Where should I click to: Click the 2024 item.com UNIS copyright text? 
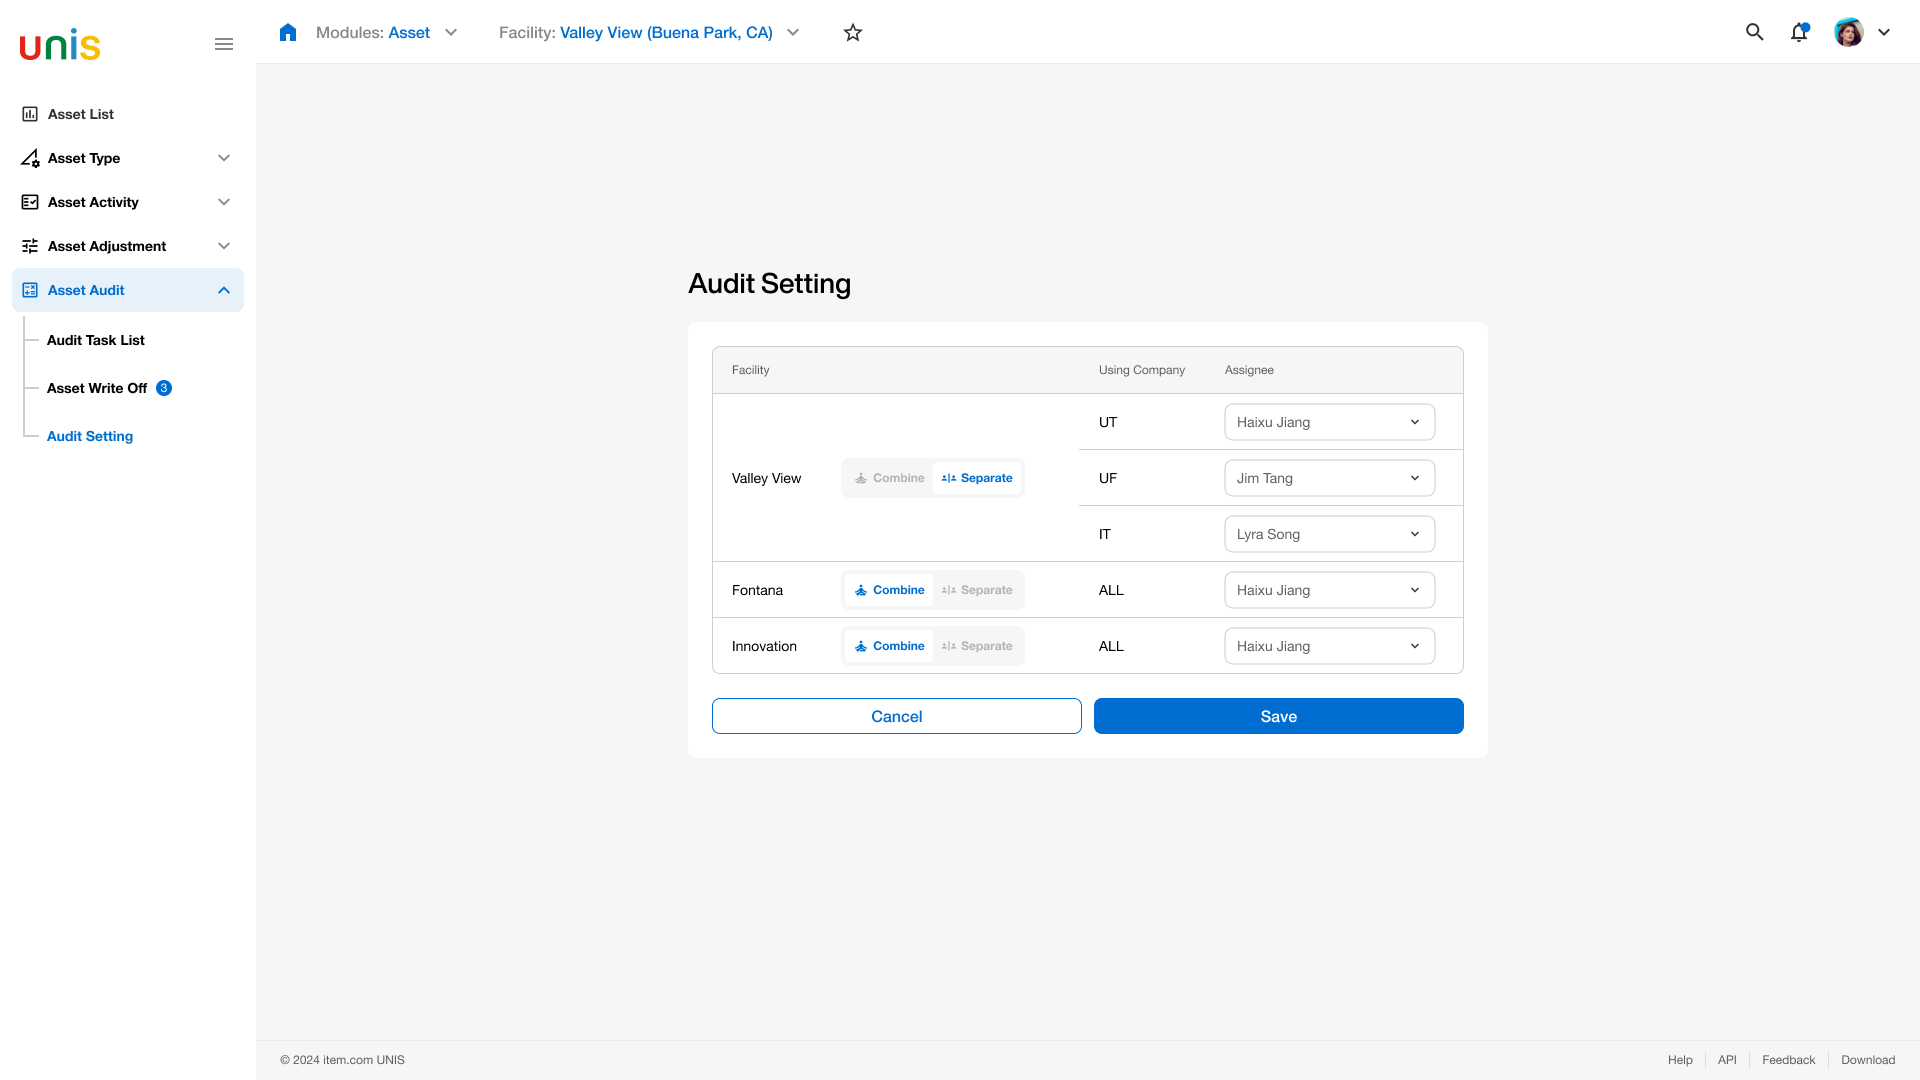[342, 1060]
